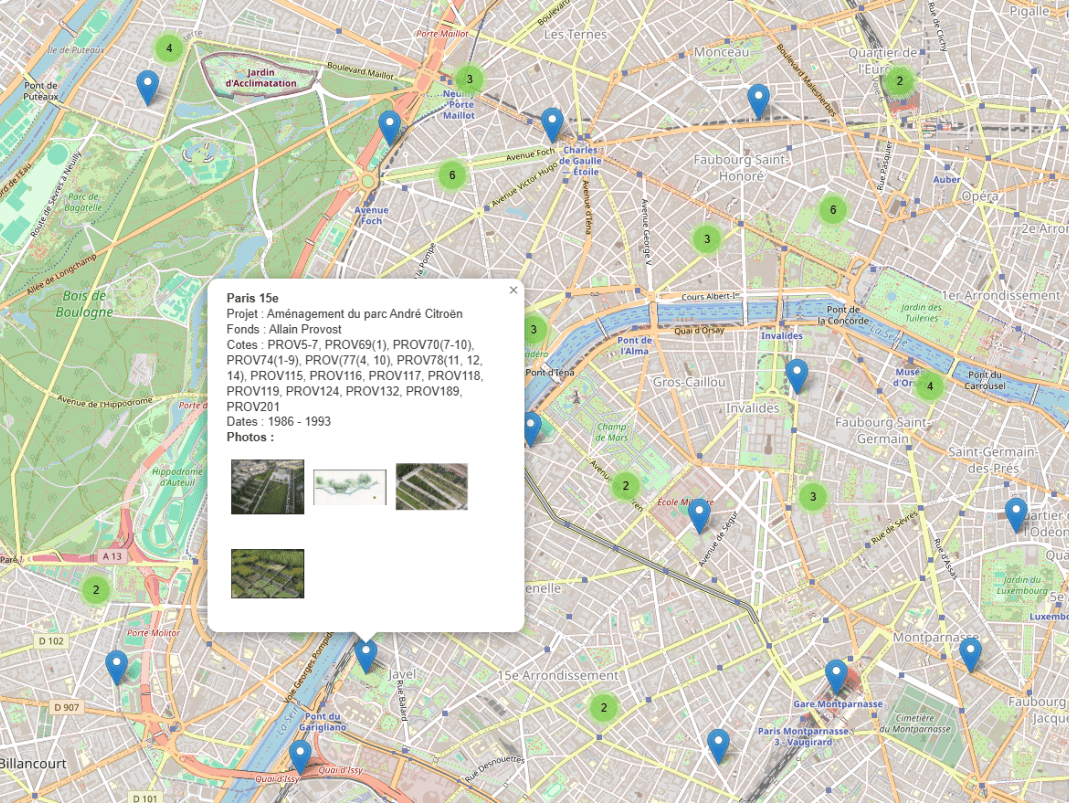The image size is (1069, 803).
Task: Click the blue marker south of Porte Molitor
Action: (x=117, y=666)
